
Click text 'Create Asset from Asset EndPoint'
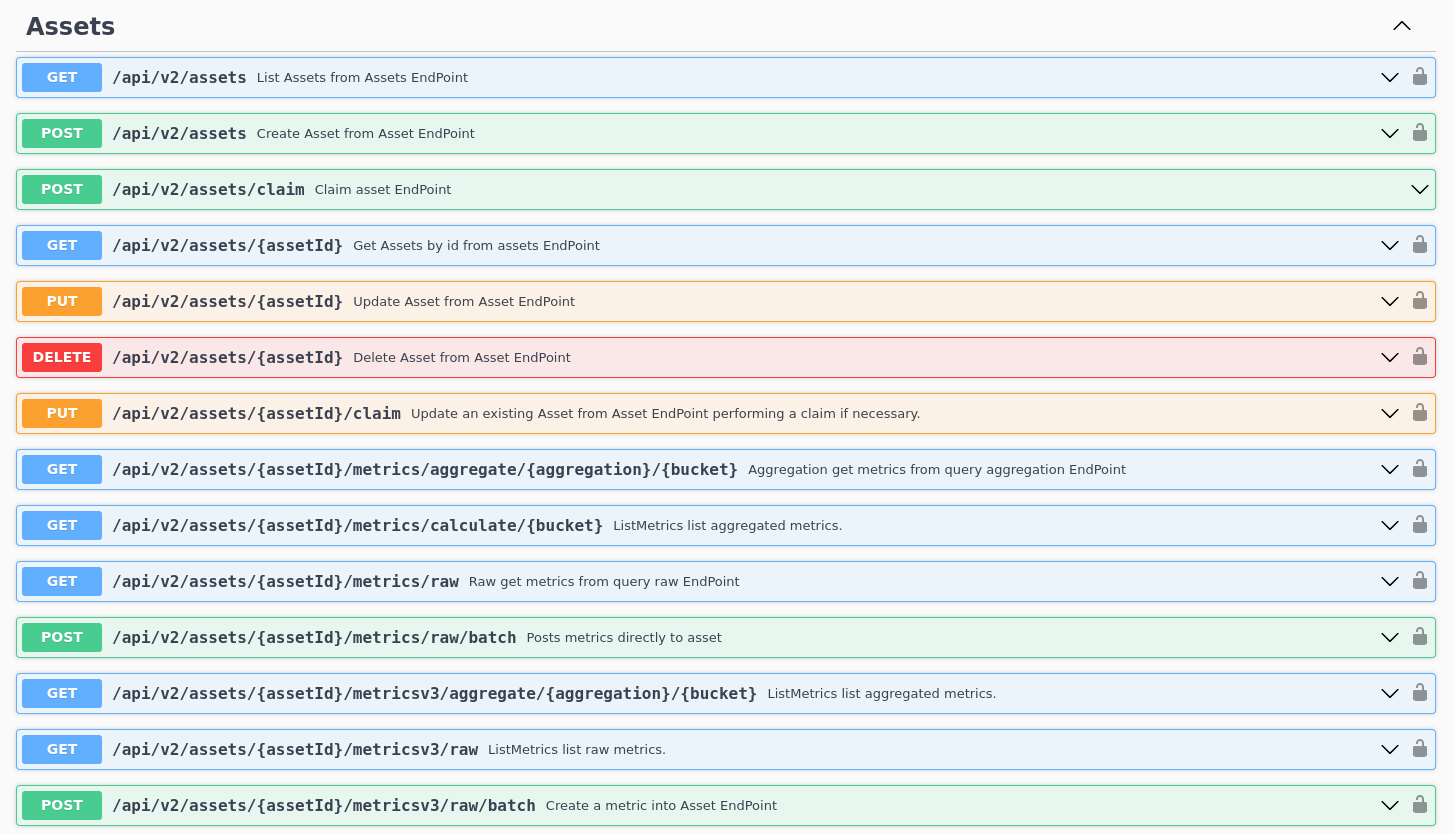tap(366, 133)
